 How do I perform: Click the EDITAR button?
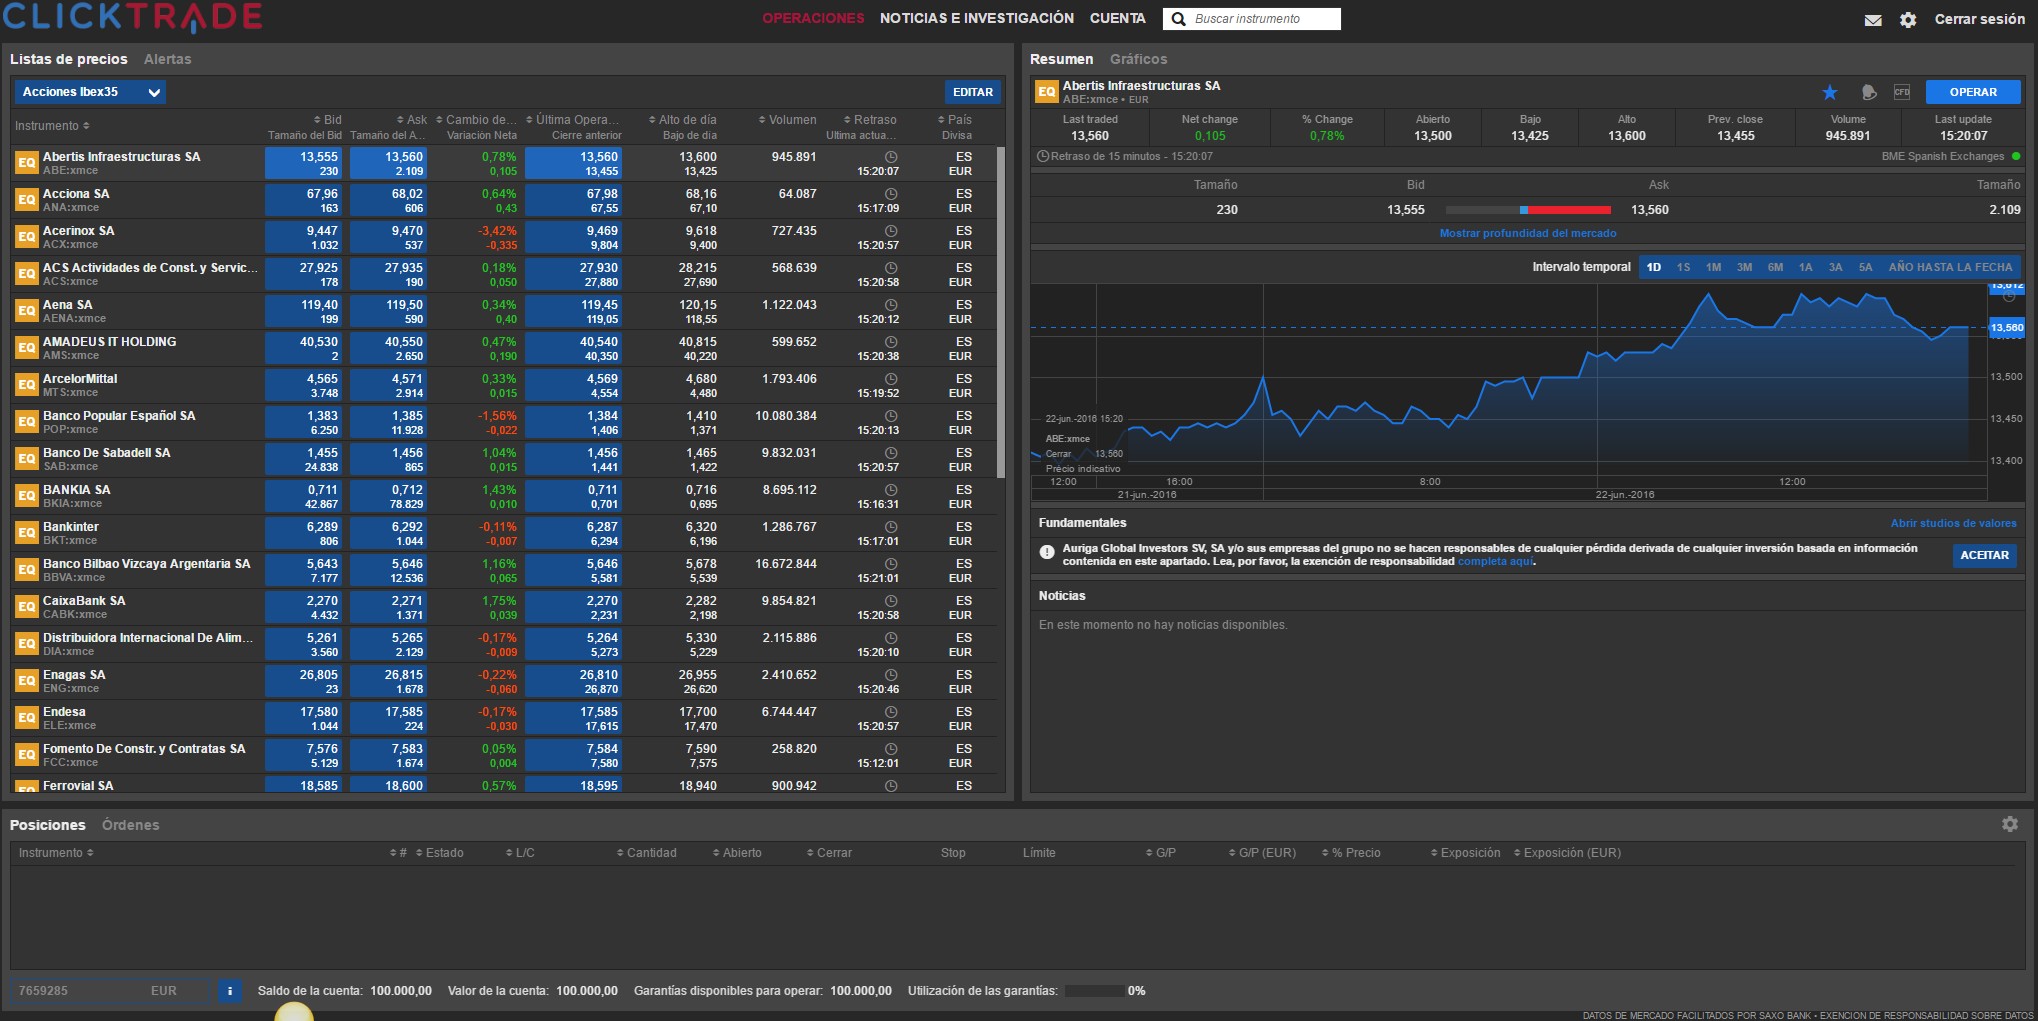coord(973,92)
